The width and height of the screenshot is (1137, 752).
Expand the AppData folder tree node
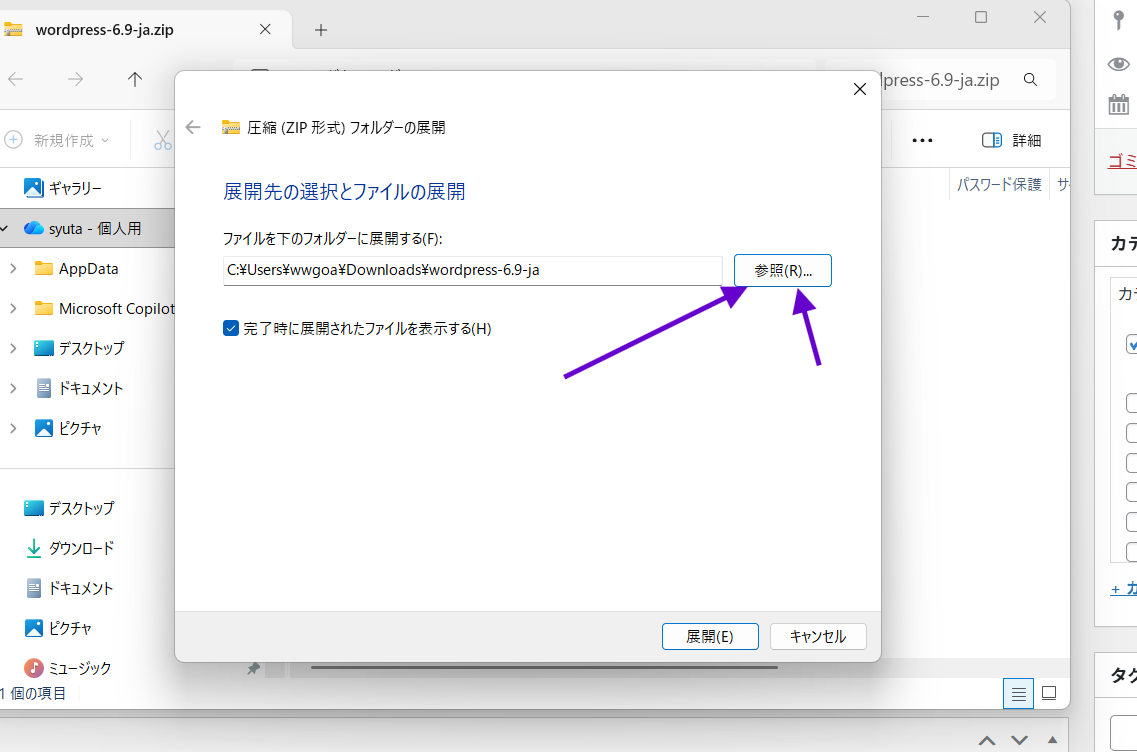[x=13, y=268]
